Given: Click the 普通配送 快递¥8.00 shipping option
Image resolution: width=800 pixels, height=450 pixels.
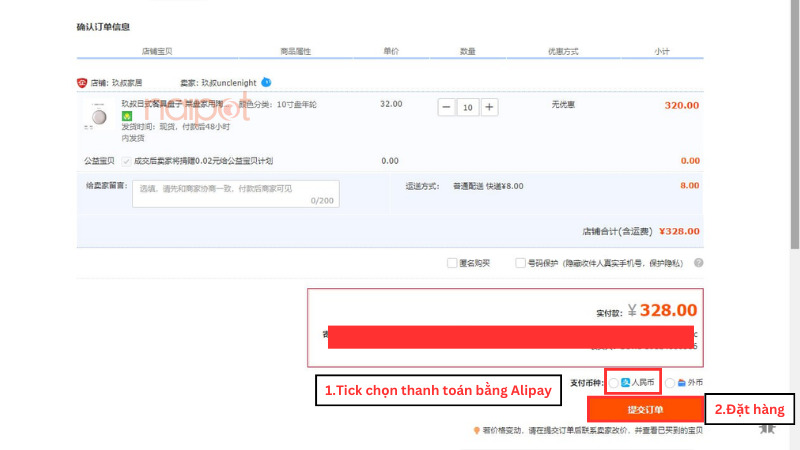Looking at the screenshot, I should (x=488, y=186).
